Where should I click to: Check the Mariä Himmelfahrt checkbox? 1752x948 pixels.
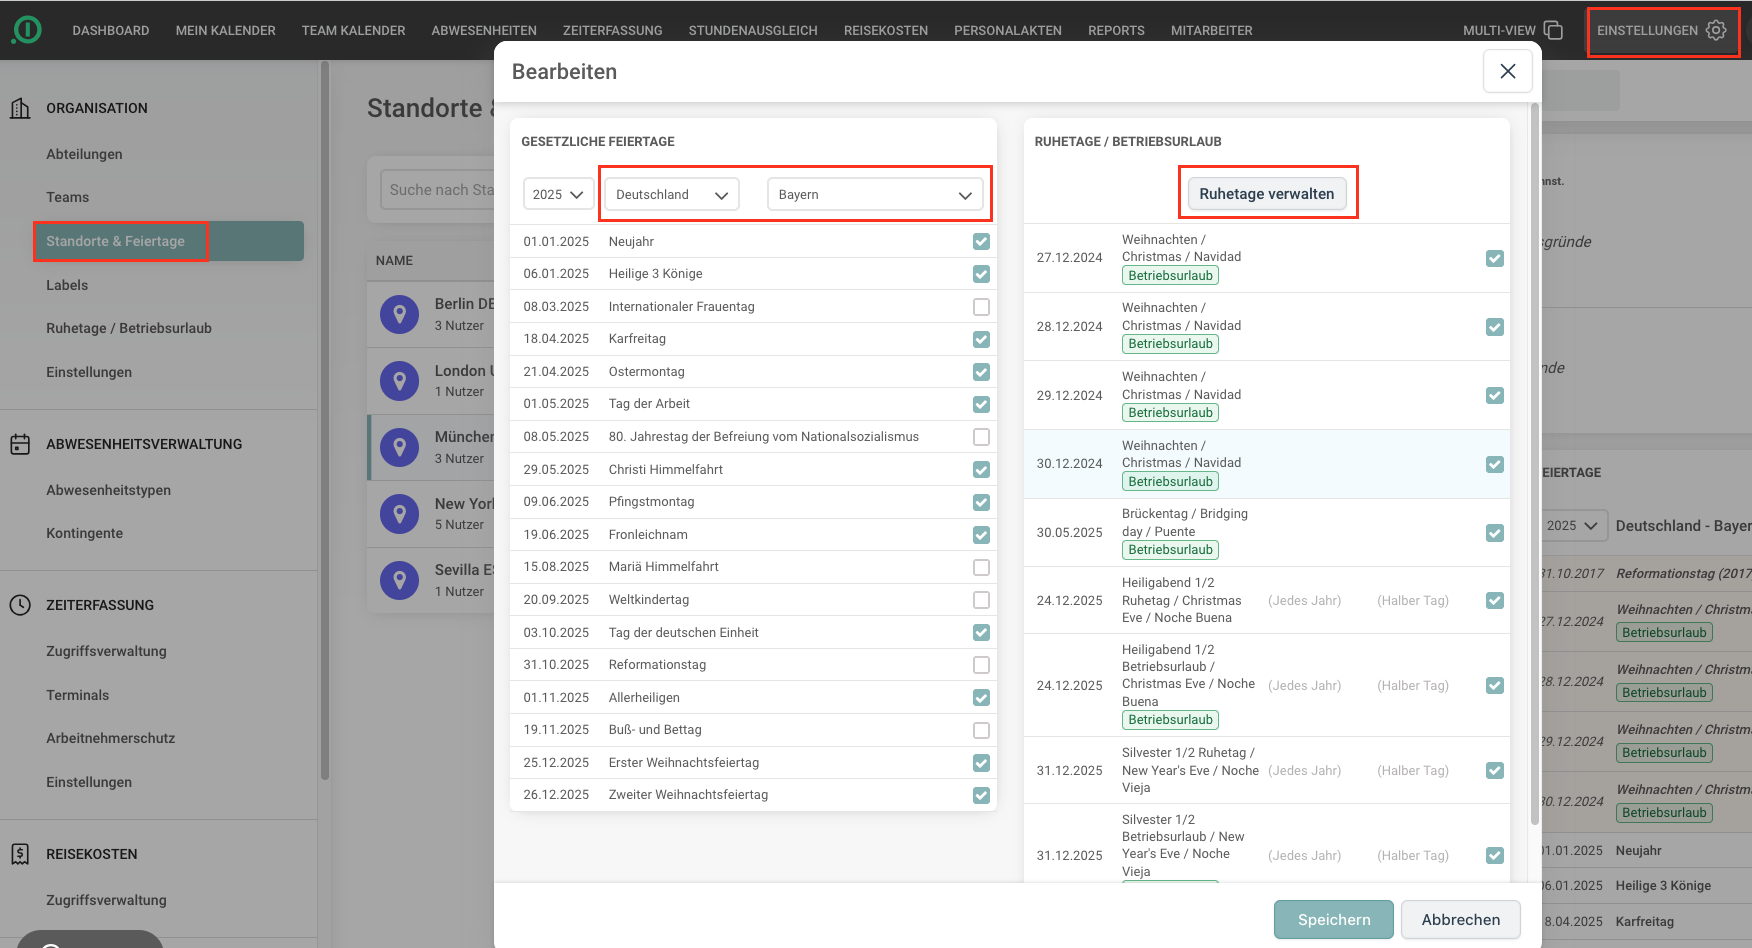point(981,567)
